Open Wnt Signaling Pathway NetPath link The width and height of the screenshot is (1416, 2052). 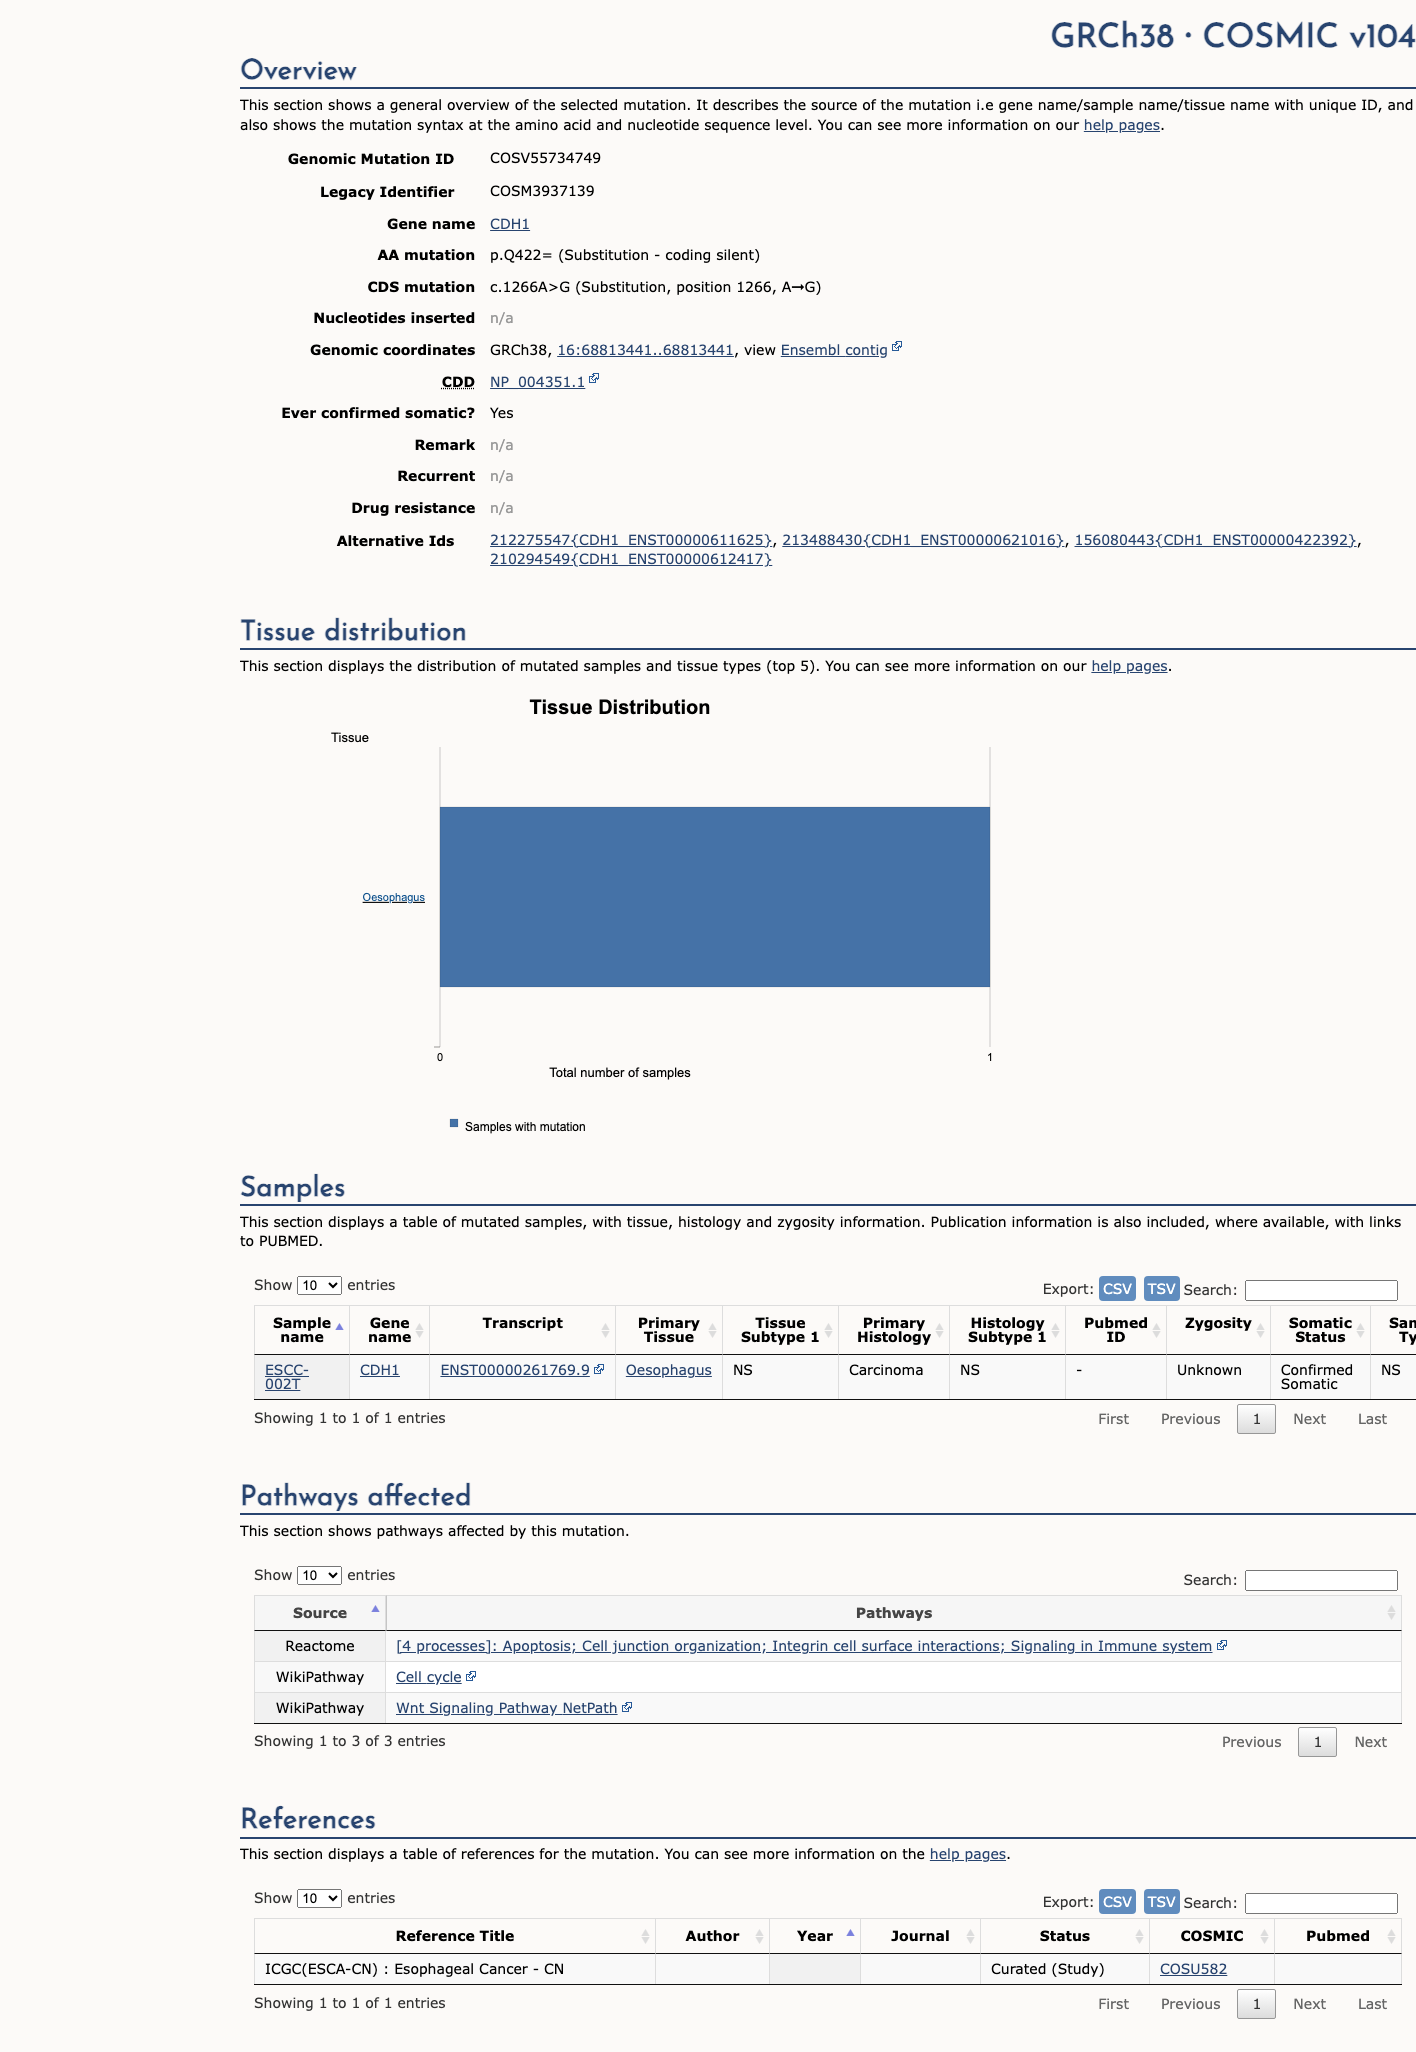pyautogui.click(x=506, y=1708)
